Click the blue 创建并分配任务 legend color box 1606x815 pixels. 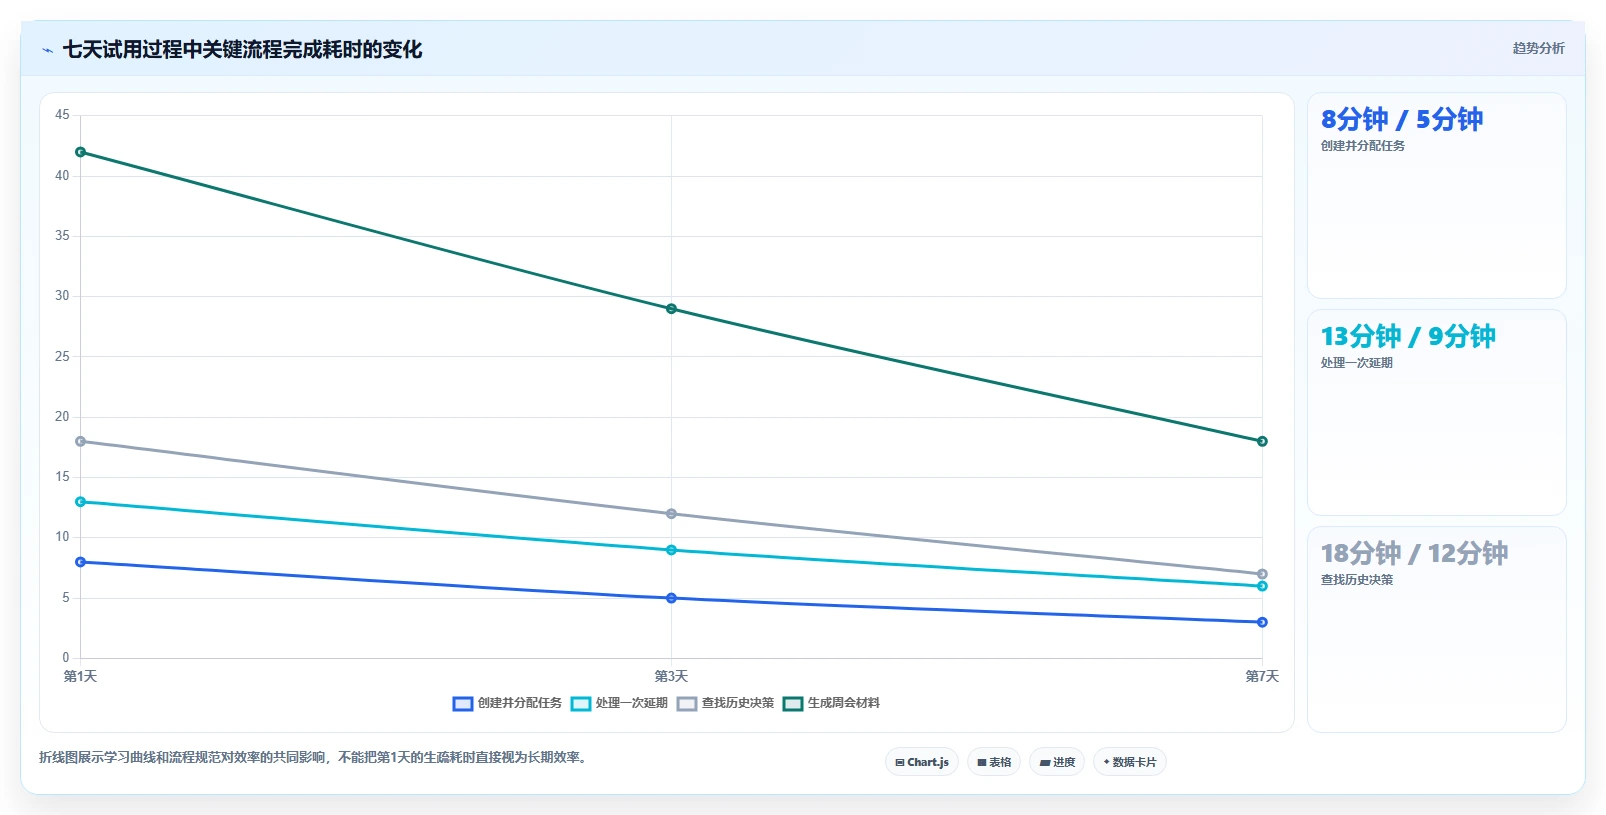click(x=462, y=704)
